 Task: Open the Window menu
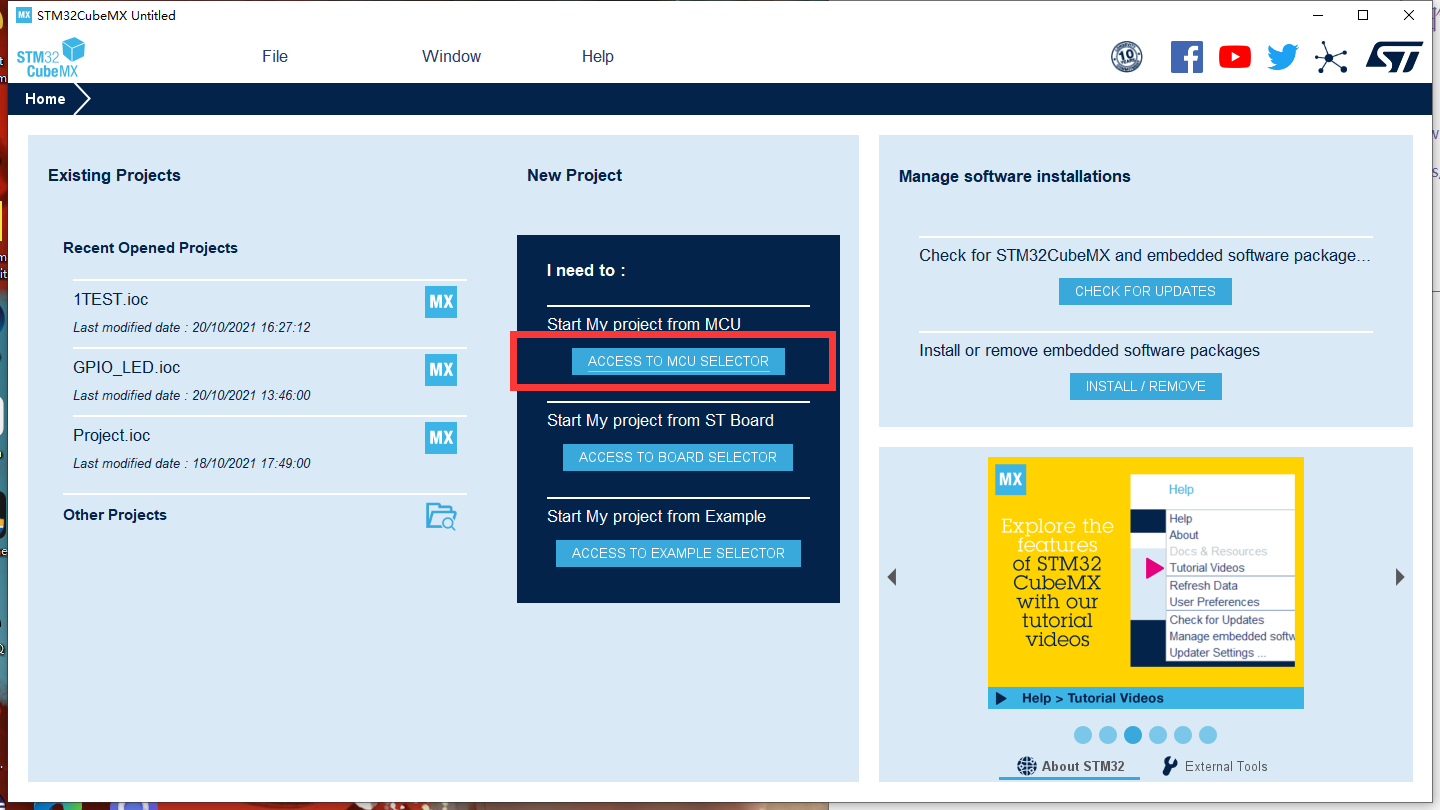451,57
